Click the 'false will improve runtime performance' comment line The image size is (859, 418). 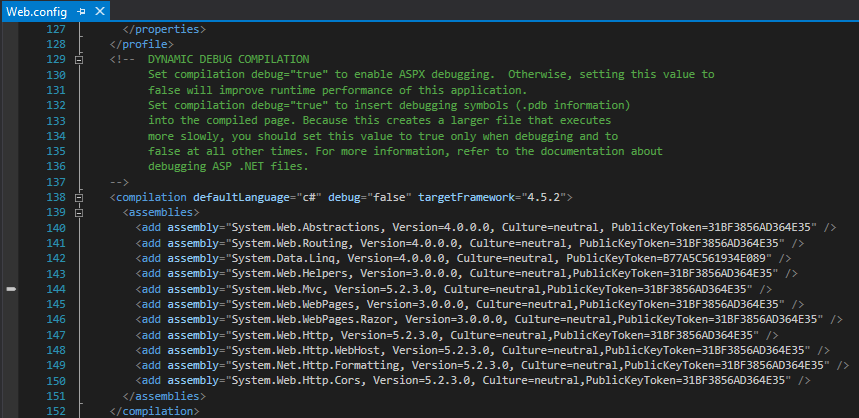[337, 90]
